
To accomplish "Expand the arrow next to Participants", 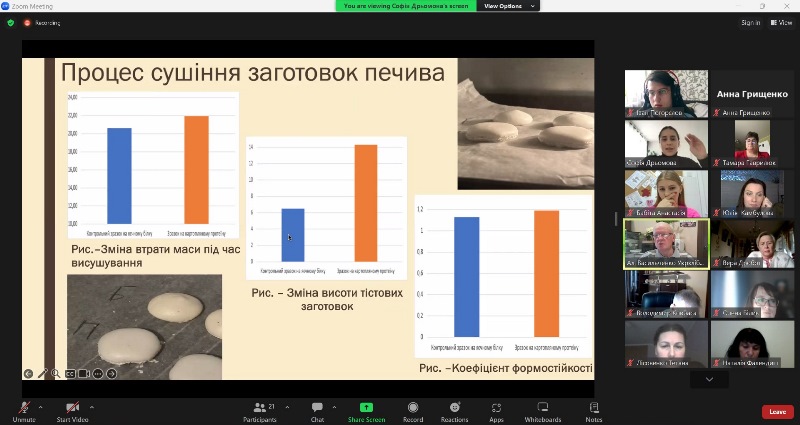I will pos(287,408).
